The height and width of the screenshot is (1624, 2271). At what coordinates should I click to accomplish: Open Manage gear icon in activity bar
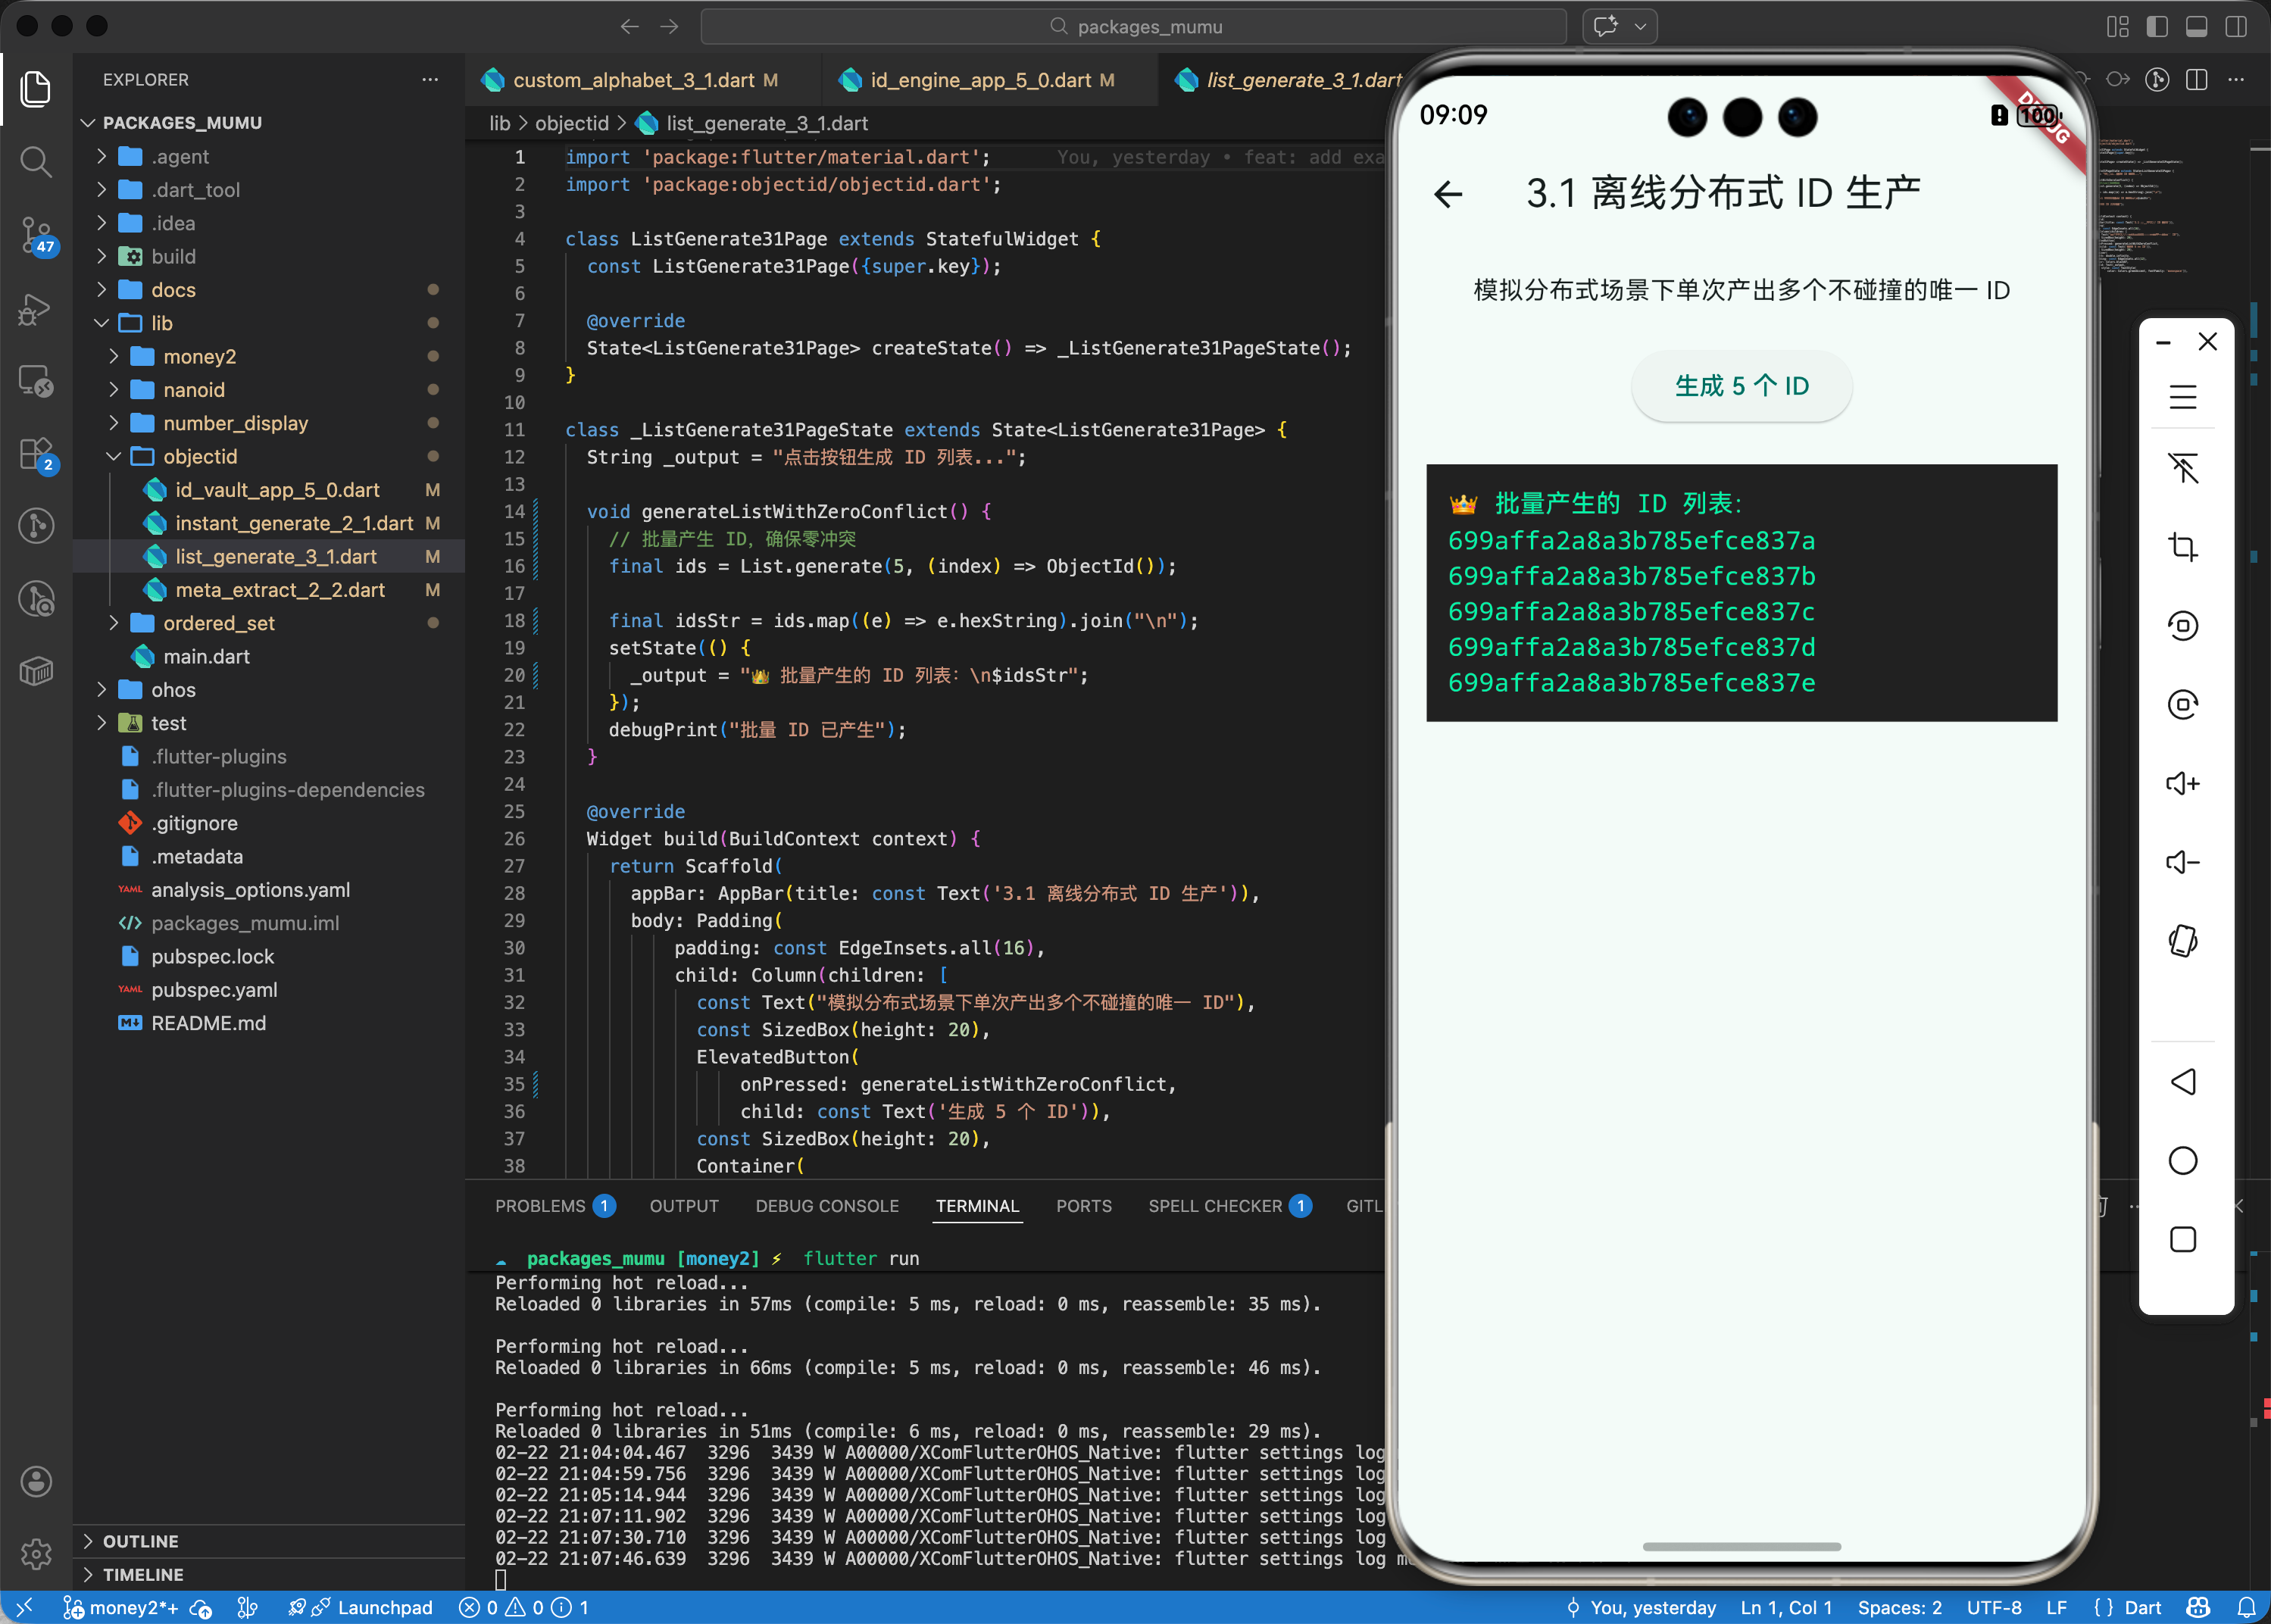(x=36, y=1553)
